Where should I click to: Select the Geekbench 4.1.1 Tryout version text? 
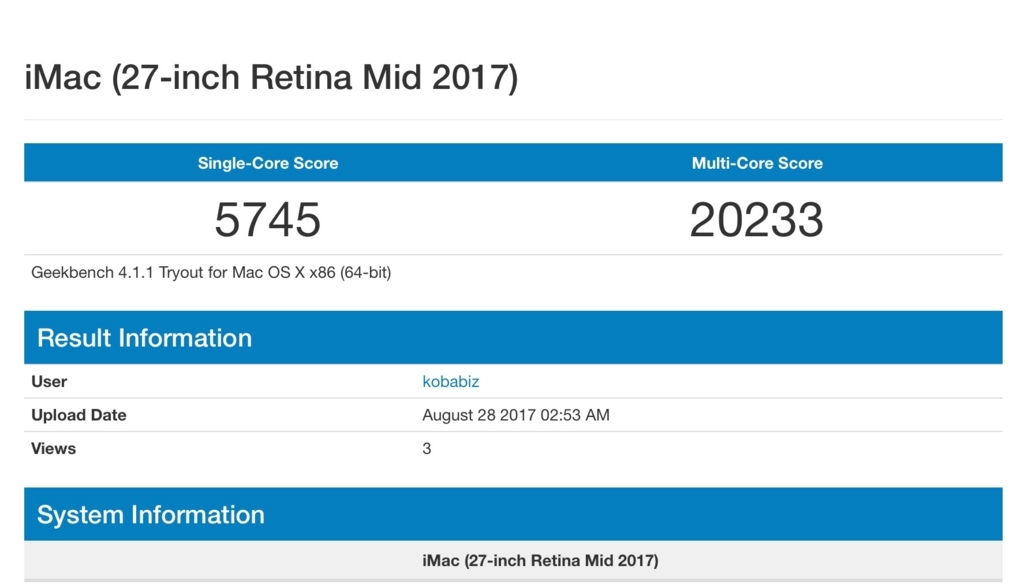[x=211, y=272]
